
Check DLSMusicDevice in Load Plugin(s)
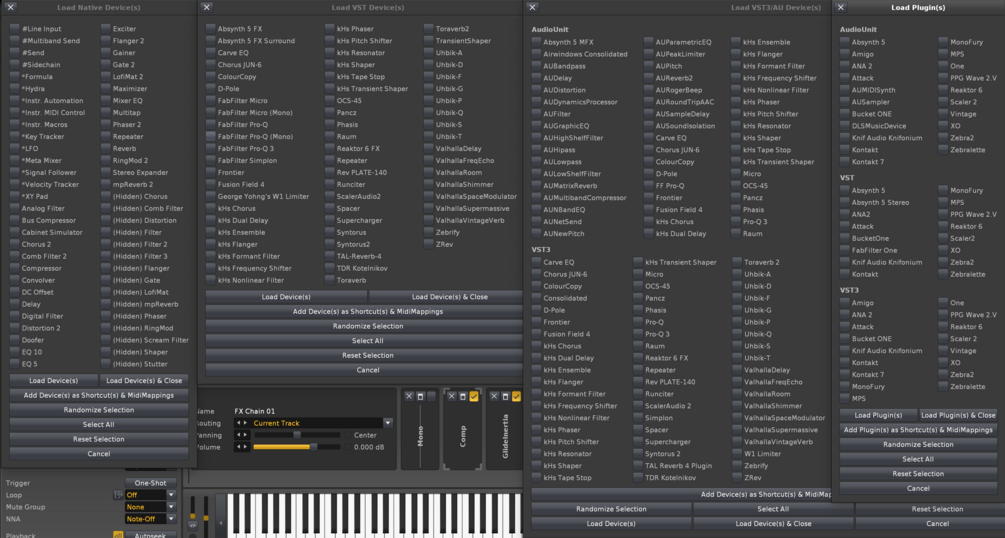pos(845,126)
